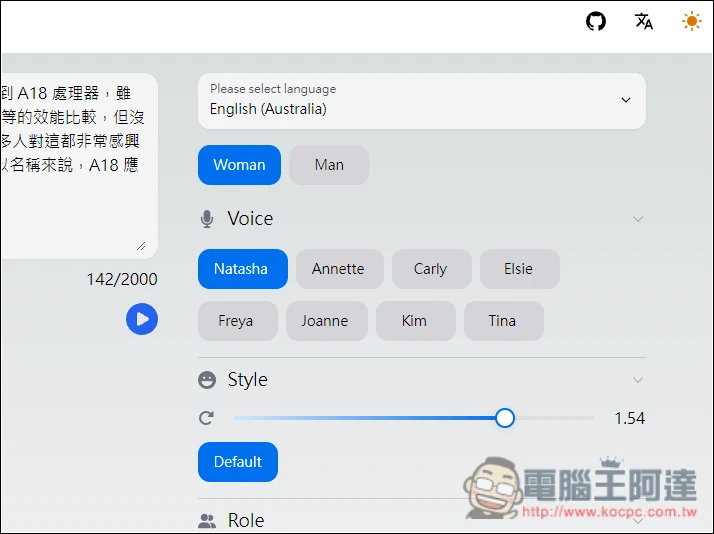Choose the Joanne voice
Image resolution: width=714 pixels, height=534 pixels.
point(326,320)
